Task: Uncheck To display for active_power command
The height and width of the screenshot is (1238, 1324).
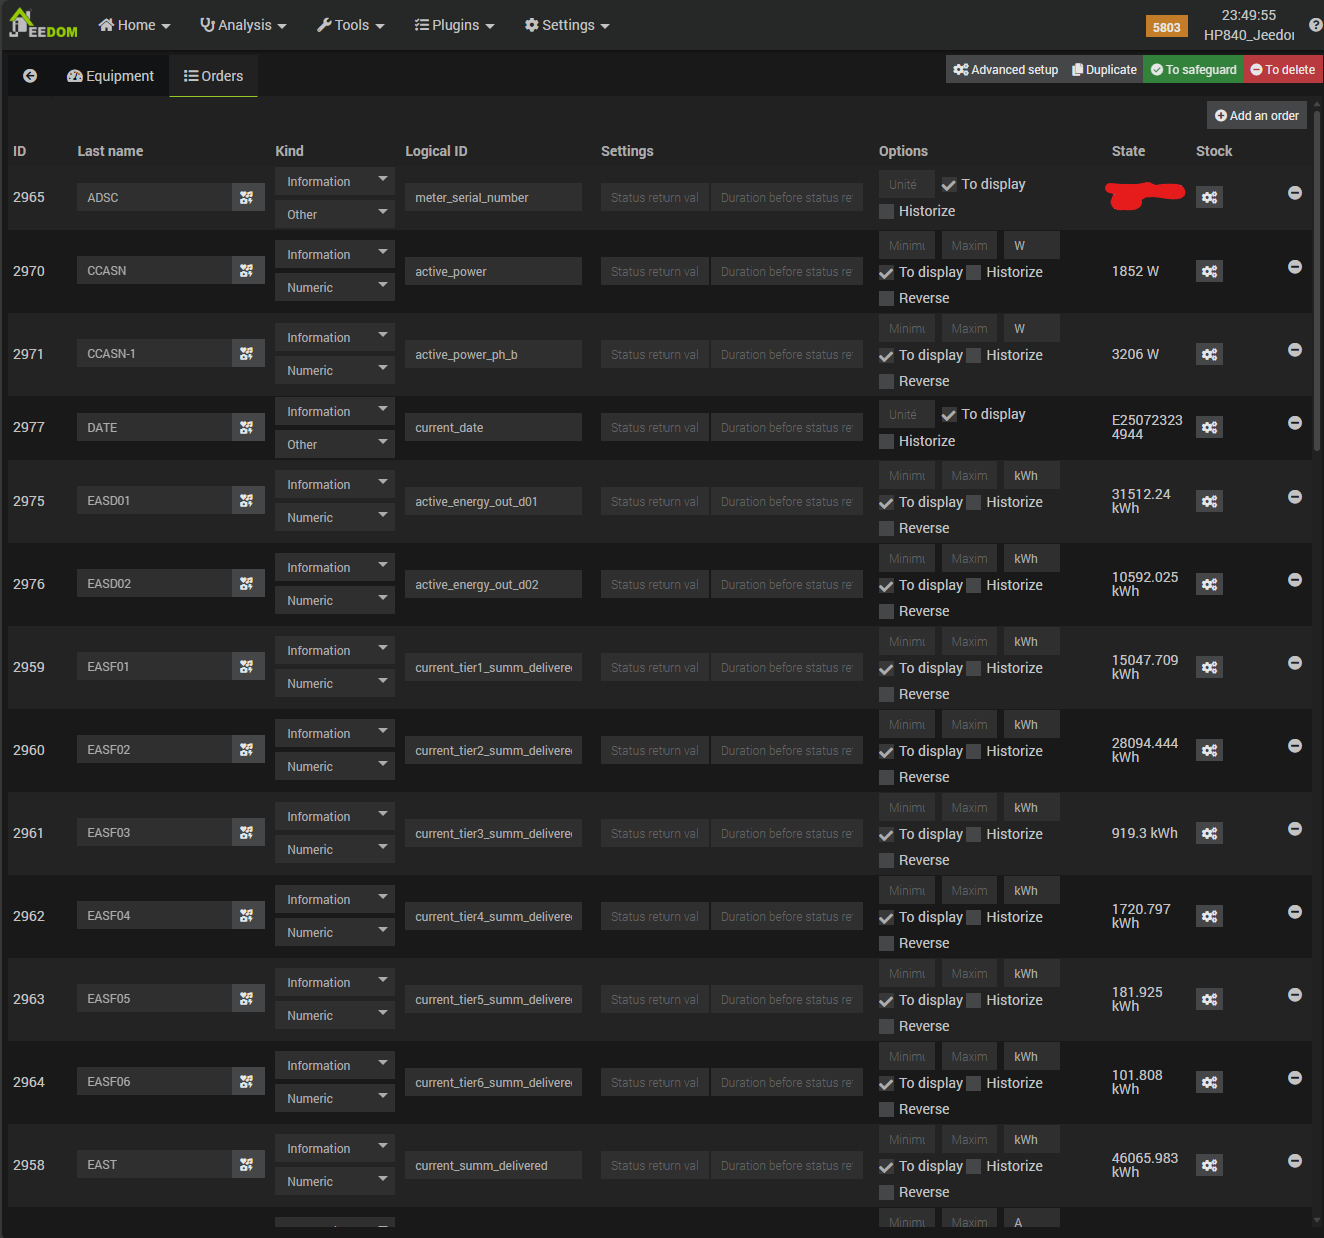Action: coord(887,273)
